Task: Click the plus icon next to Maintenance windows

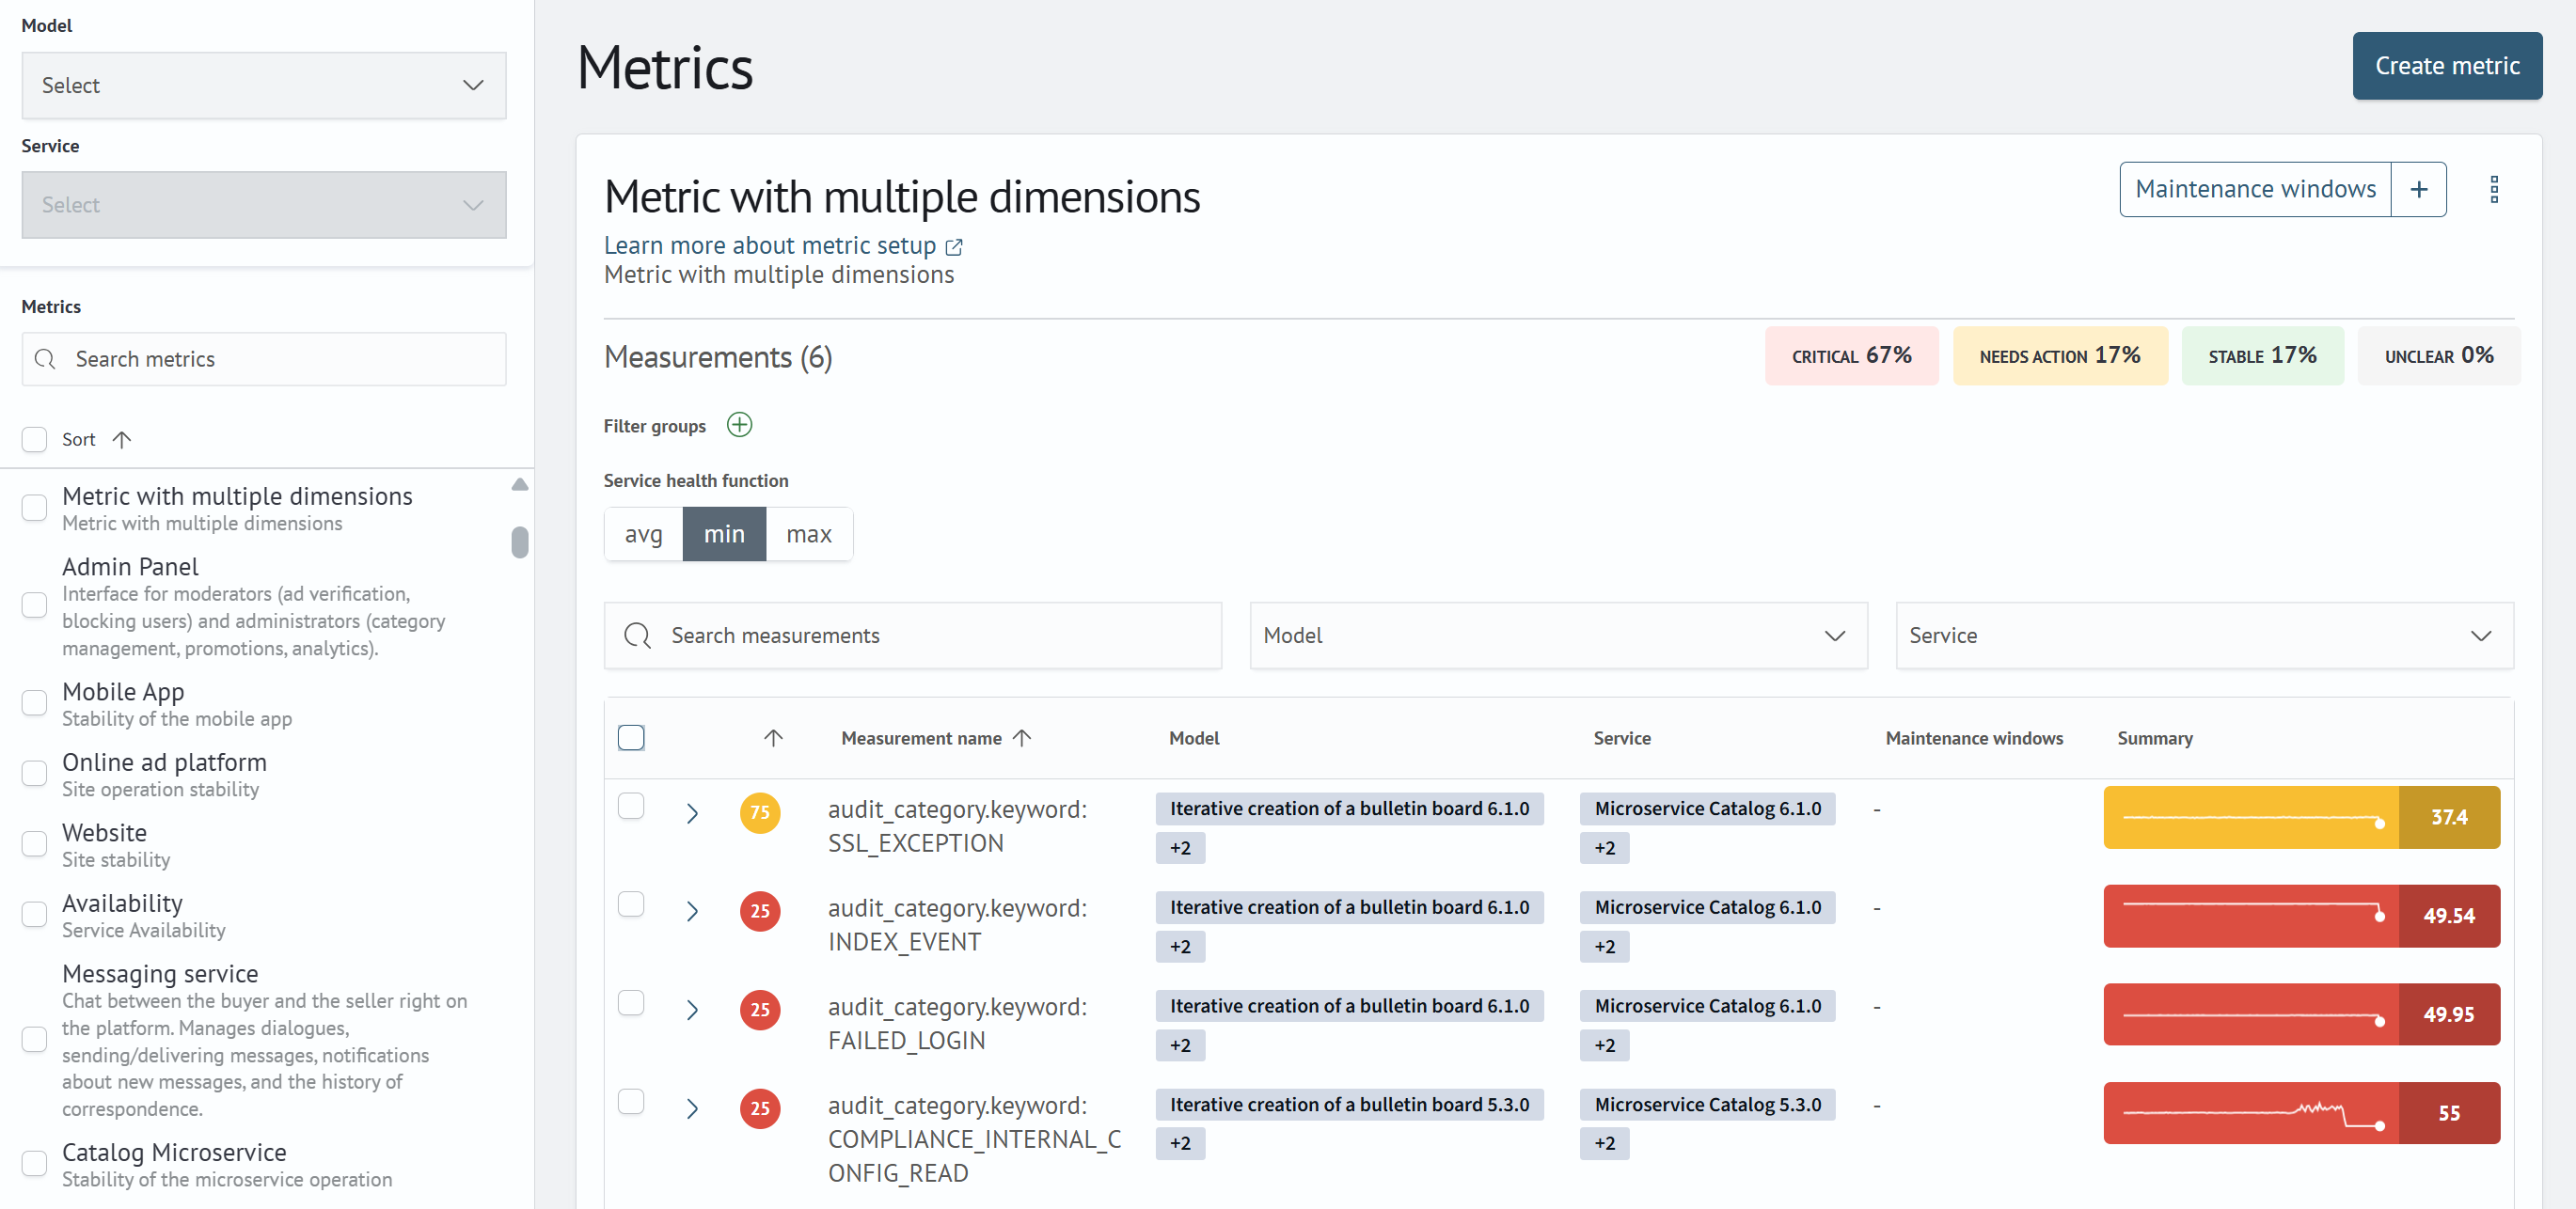Action: 2418,189
